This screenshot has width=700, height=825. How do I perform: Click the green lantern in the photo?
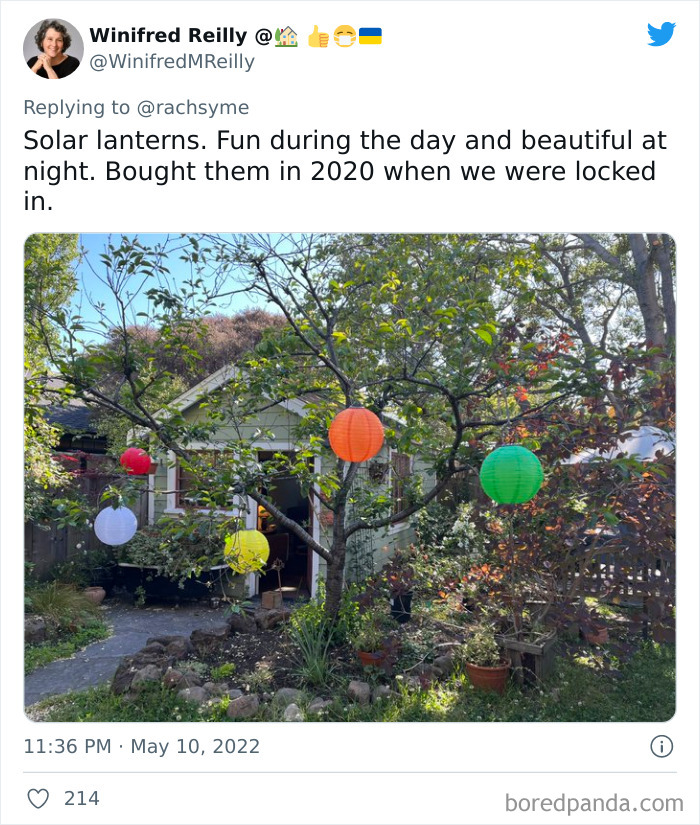click(x=511, y=475)
